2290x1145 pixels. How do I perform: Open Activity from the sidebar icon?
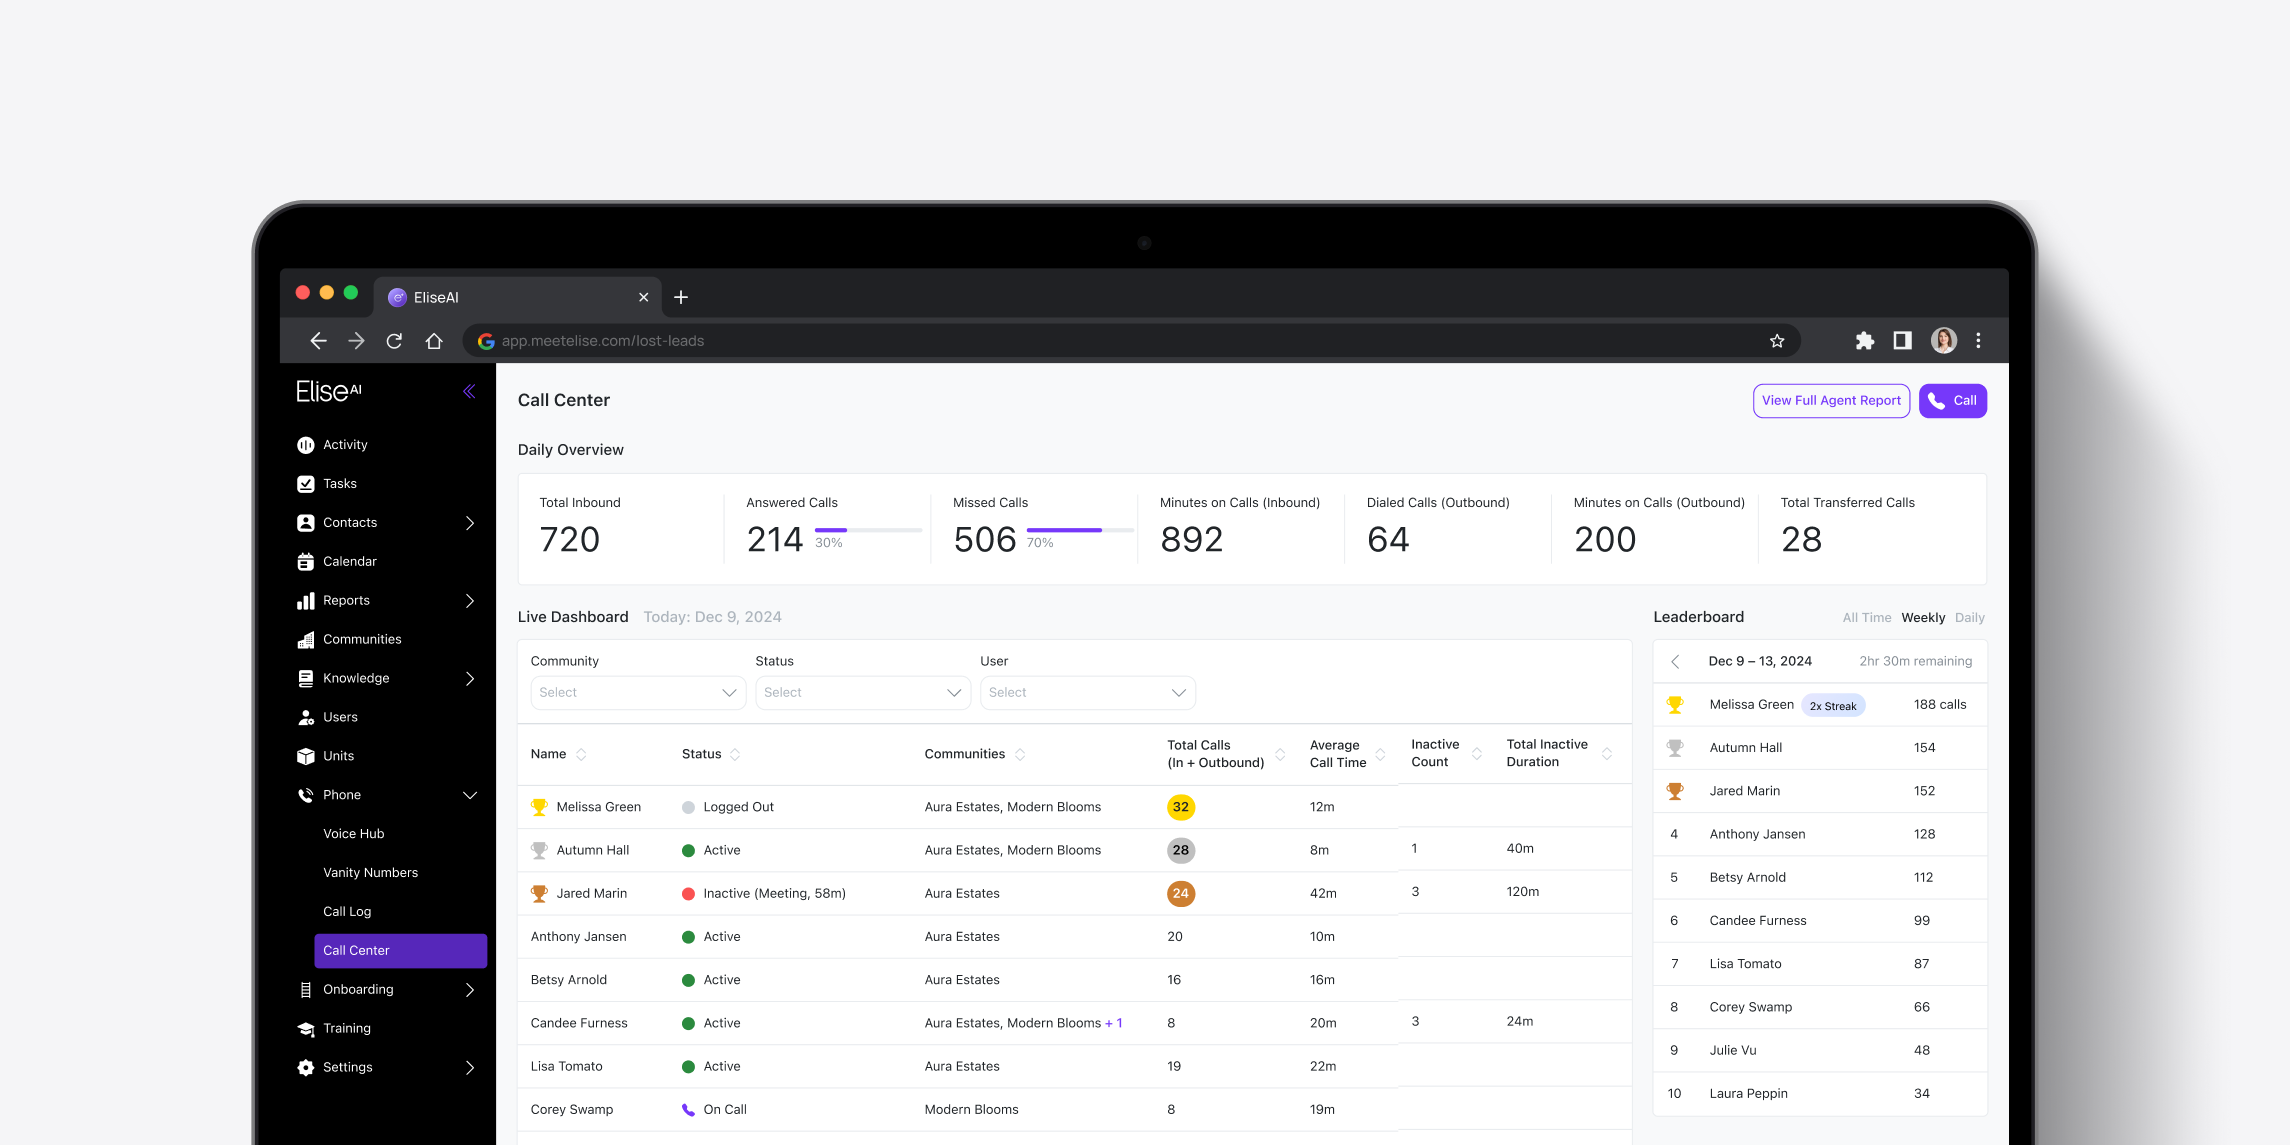click(x=306, y=445)
